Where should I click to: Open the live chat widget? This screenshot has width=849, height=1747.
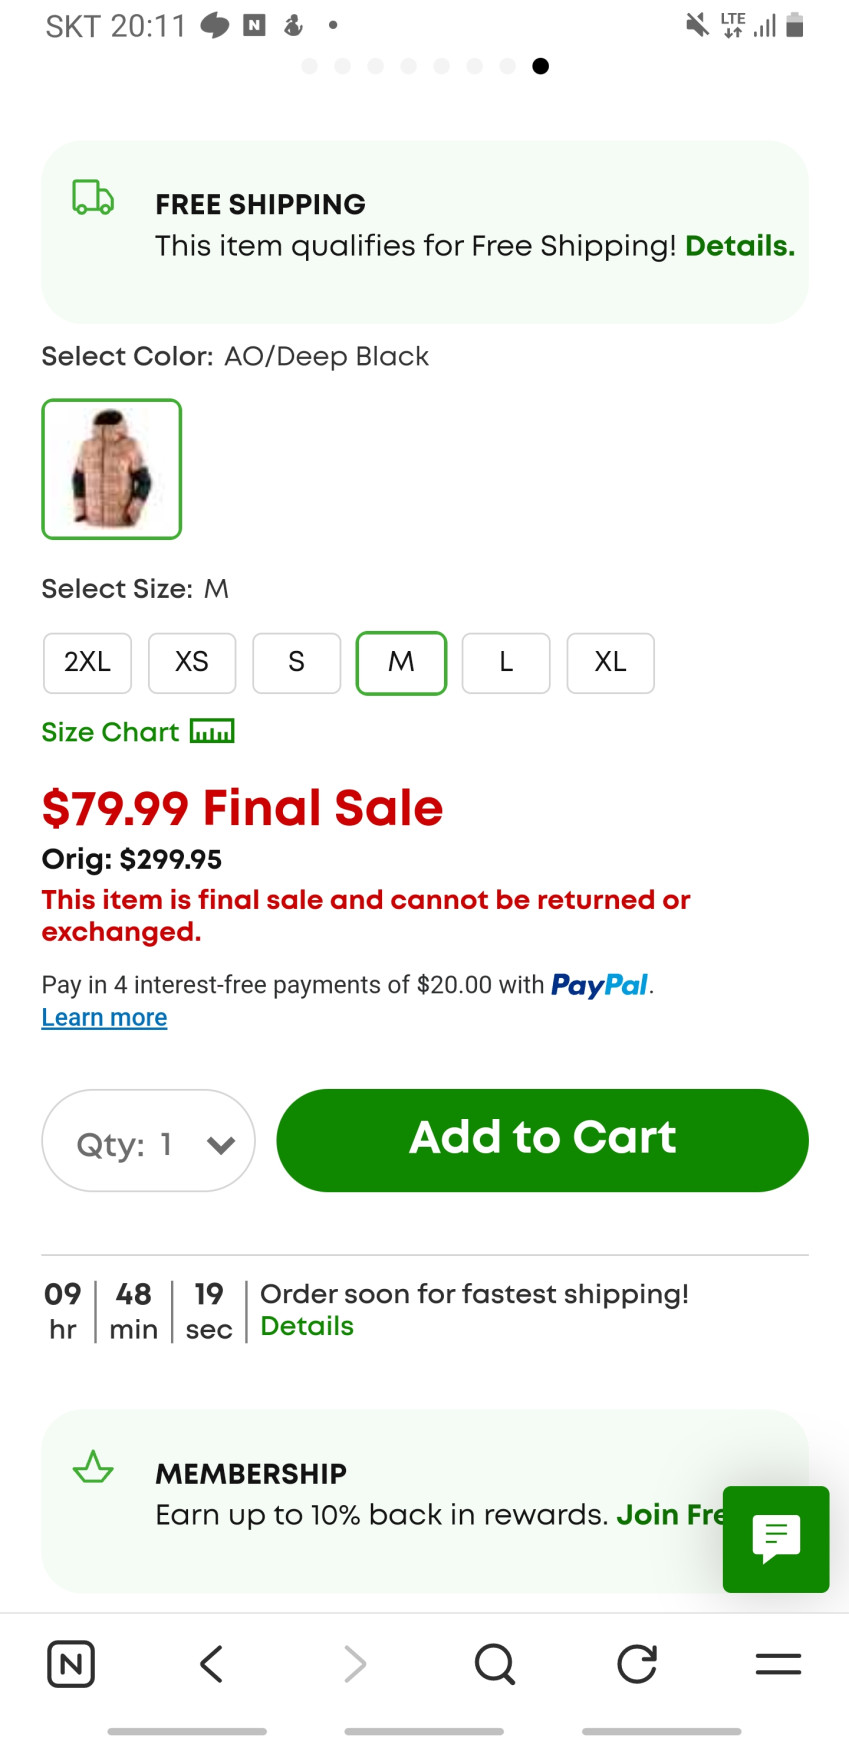(x=776, y=1538)
